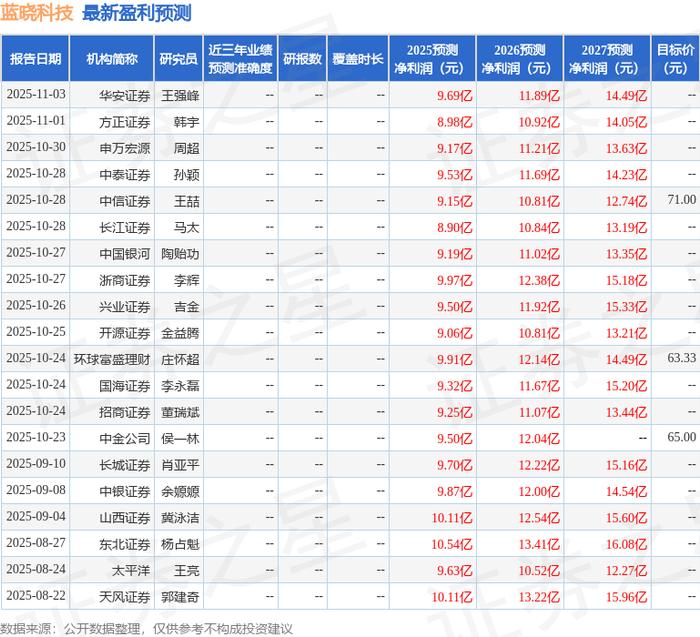Click the 近三年业绩预测准确度 column header
The height and width of the screenshot is (637, 700).
tap(240, 59)
